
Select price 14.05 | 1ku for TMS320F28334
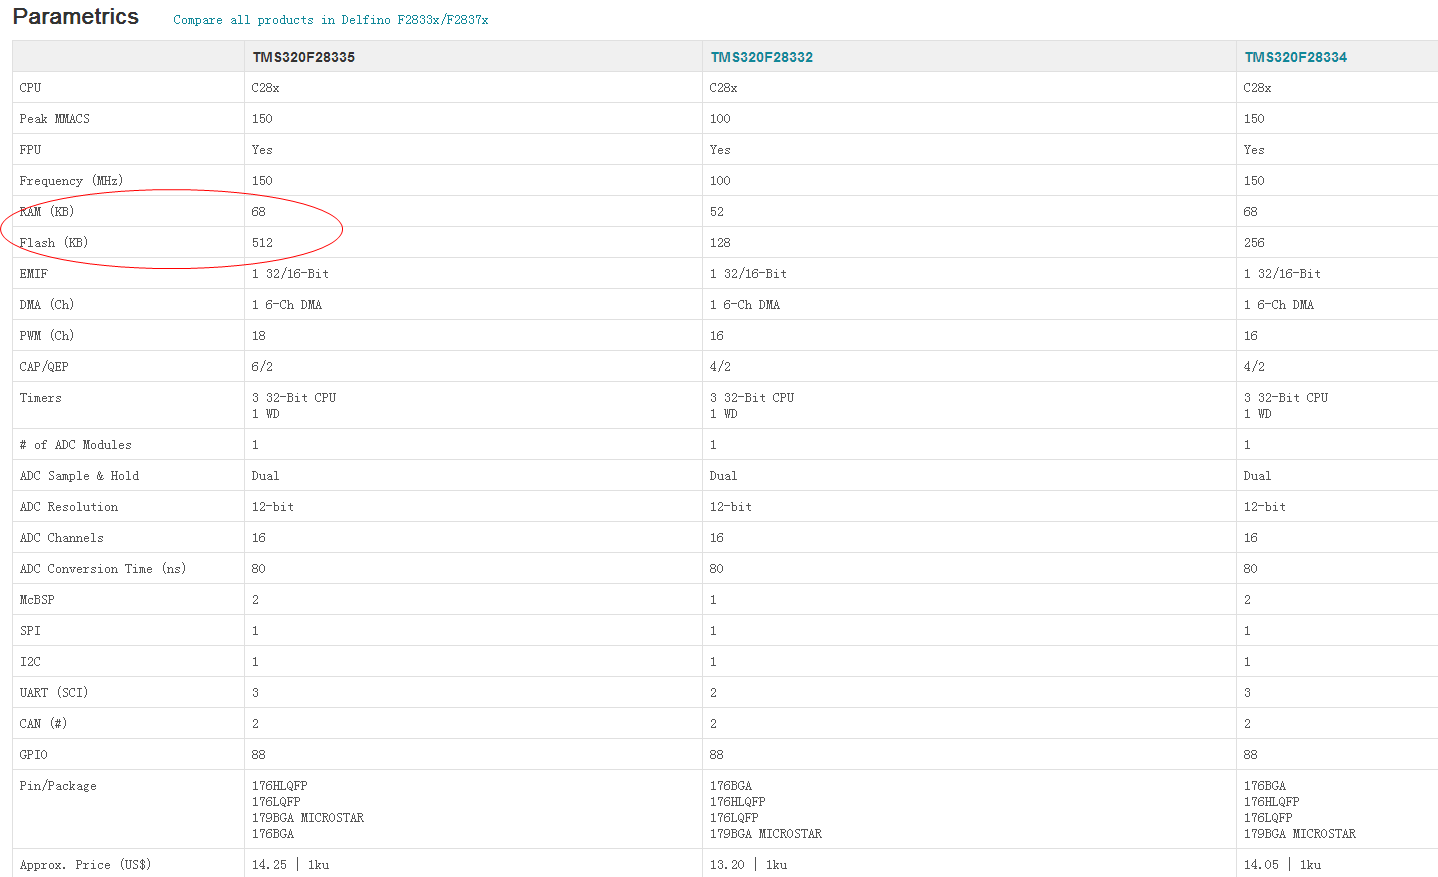pyautogui.click(x=1282, y=865)
